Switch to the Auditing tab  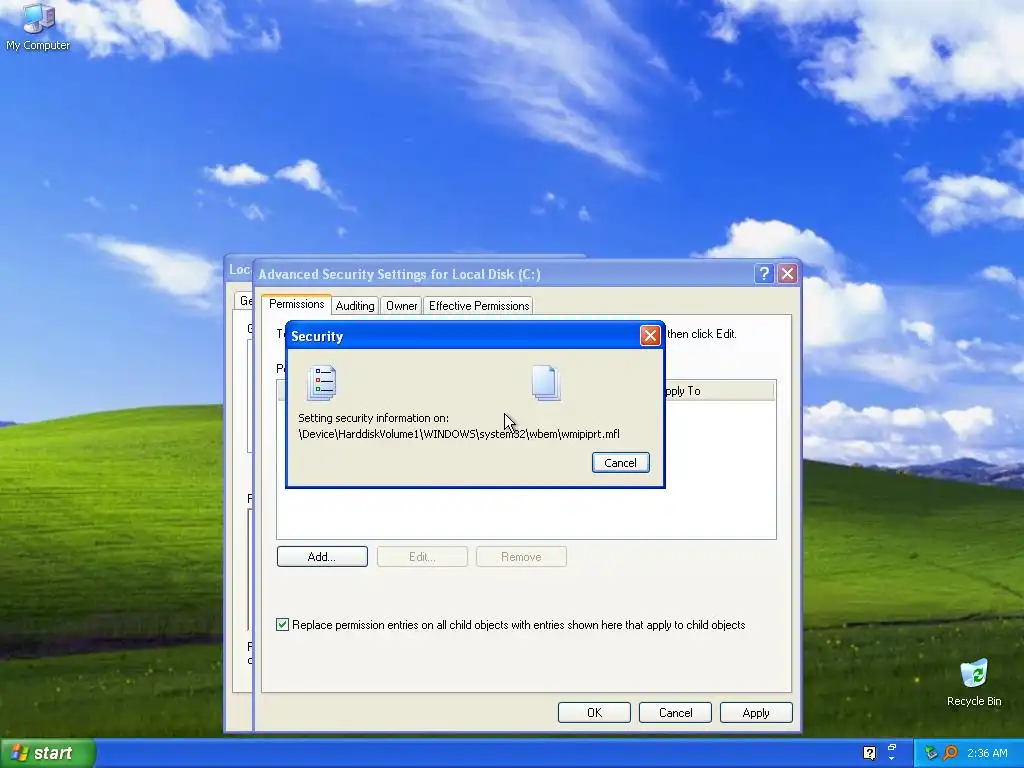click(355, 306)
